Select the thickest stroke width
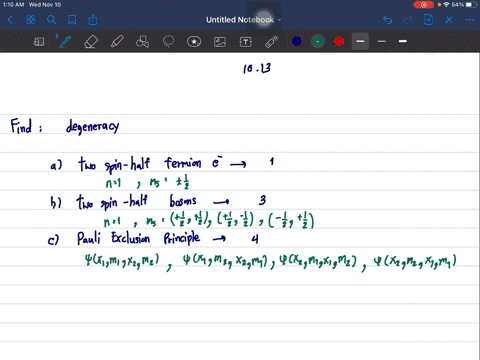The image size is (480, 360). [403, 41]
